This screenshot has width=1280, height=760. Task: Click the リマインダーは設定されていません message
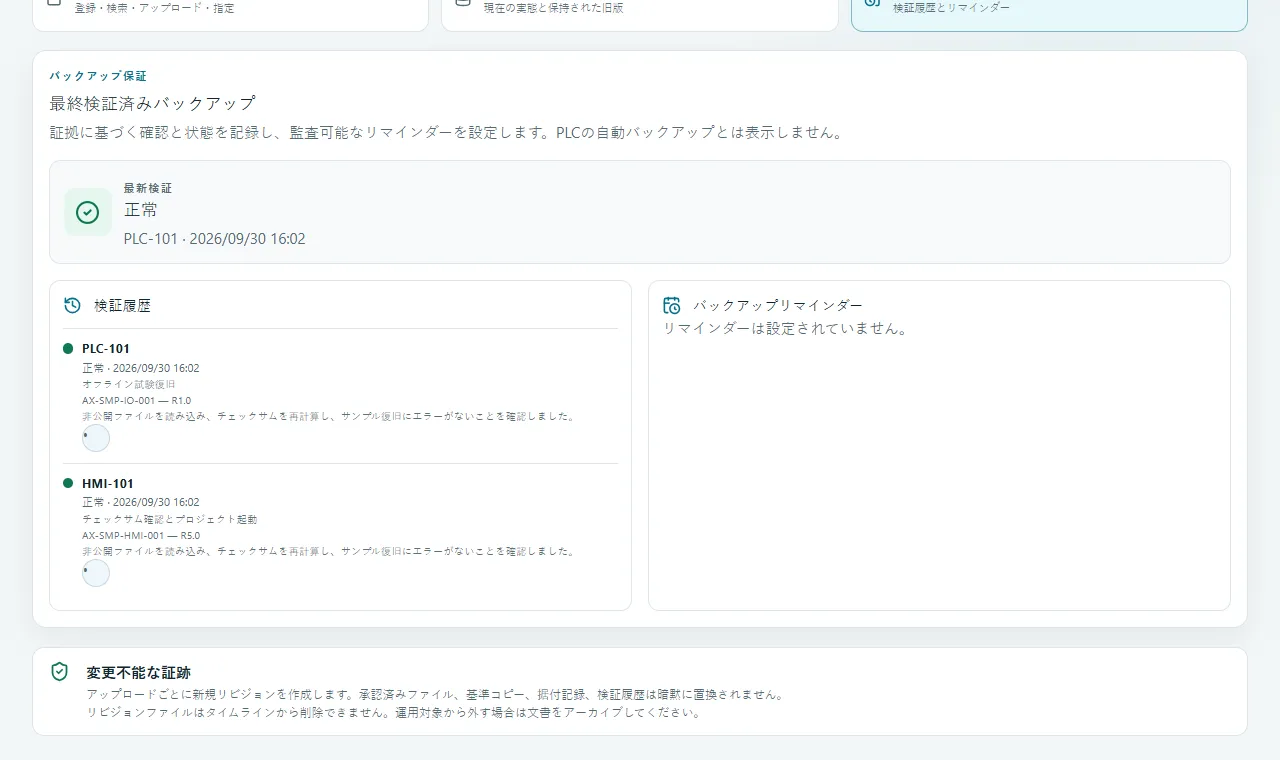[x=786, y=328]
